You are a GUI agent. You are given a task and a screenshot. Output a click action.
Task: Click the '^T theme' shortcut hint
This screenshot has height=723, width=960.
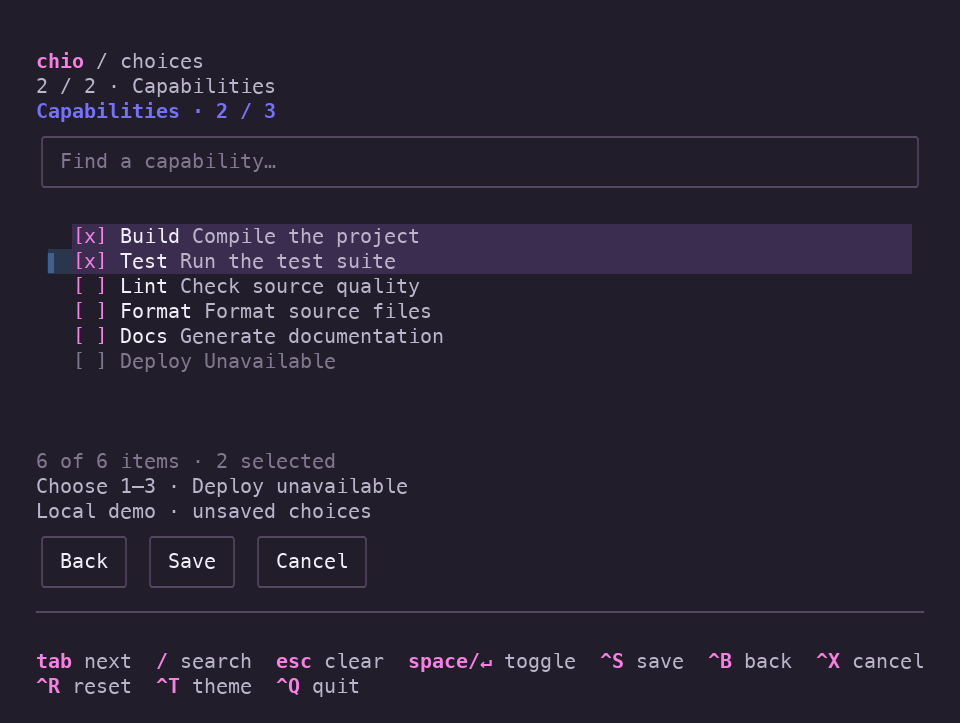tap(204, 687)
